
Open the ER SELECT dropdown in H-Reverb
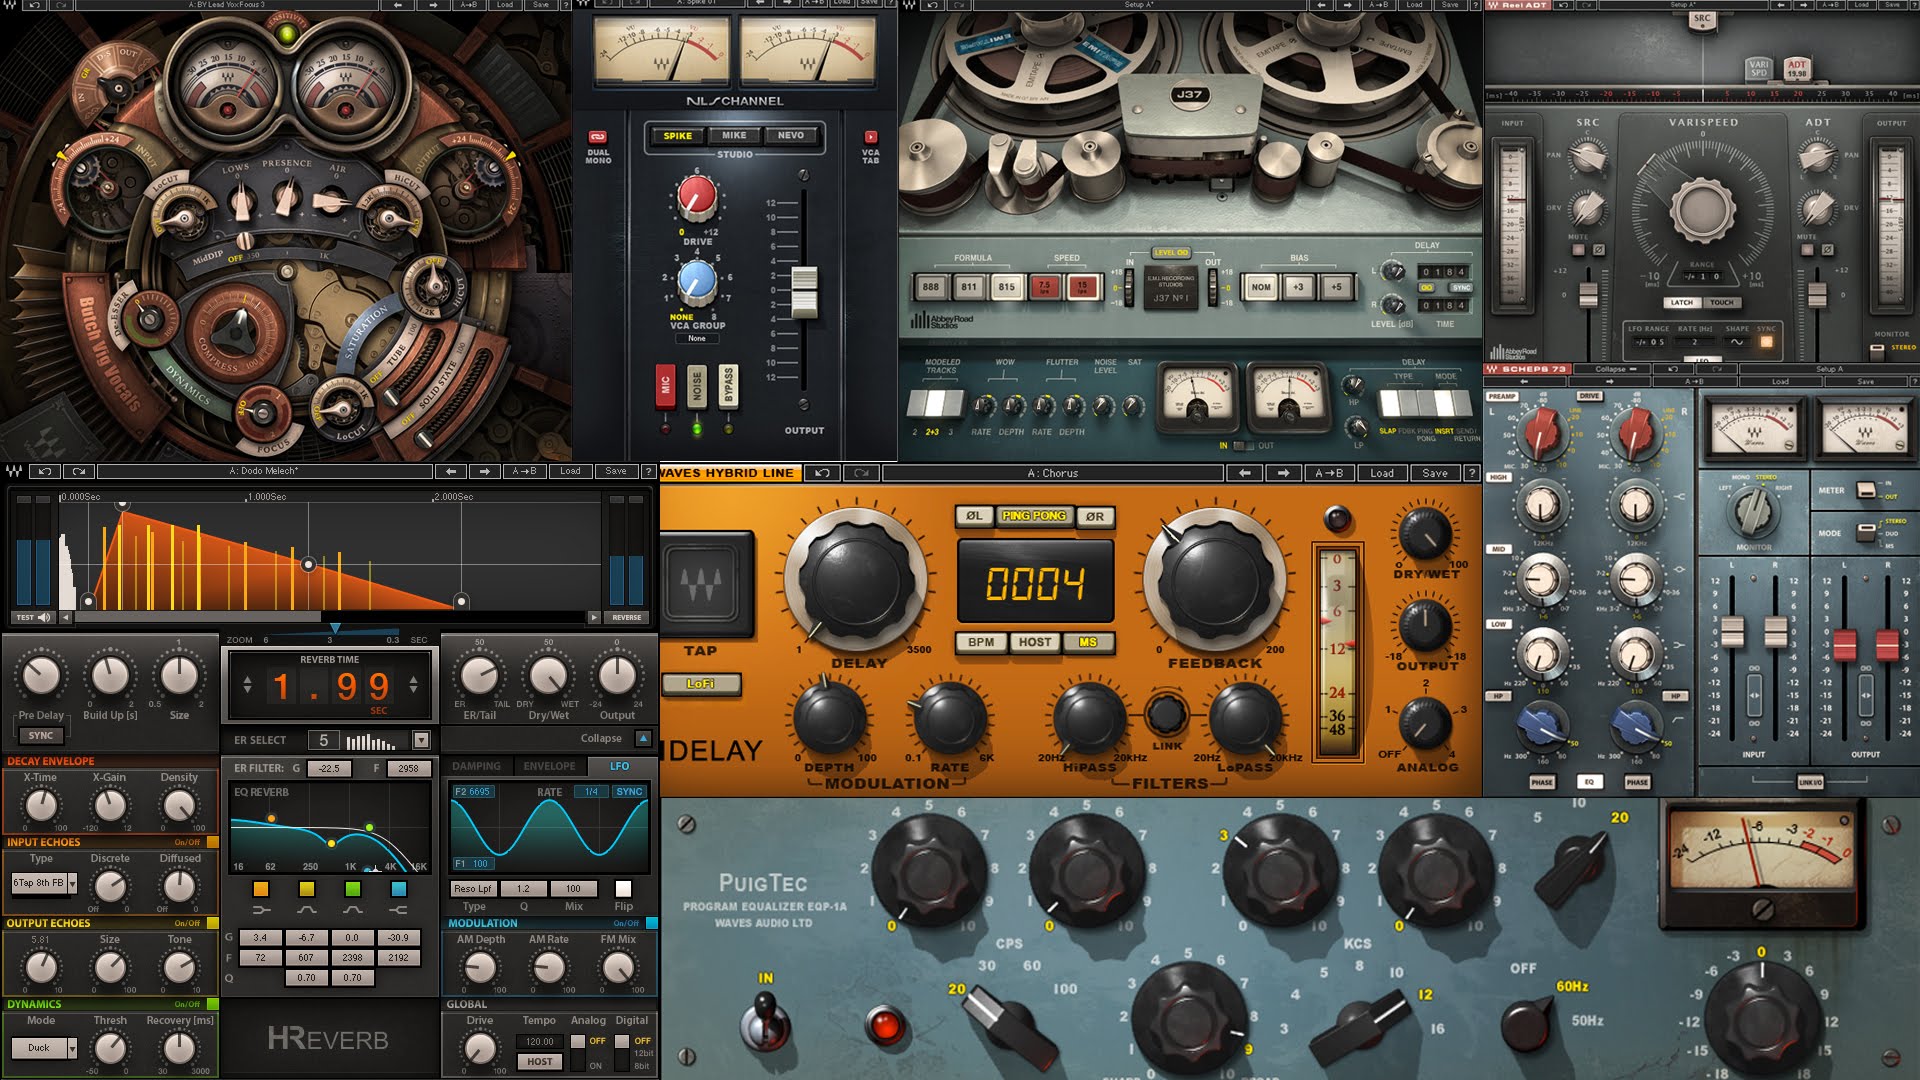tap(421, 740)
